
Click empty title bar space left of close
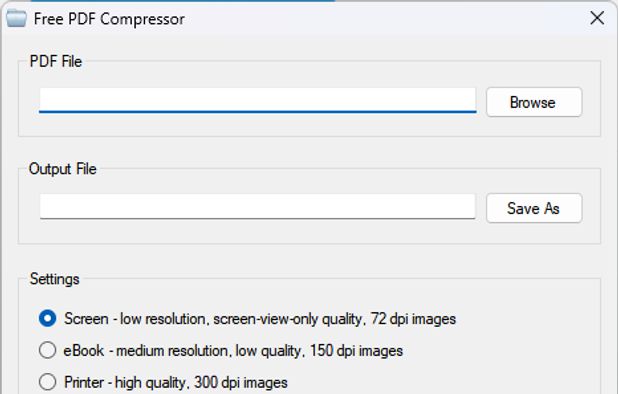coord(386,19)
